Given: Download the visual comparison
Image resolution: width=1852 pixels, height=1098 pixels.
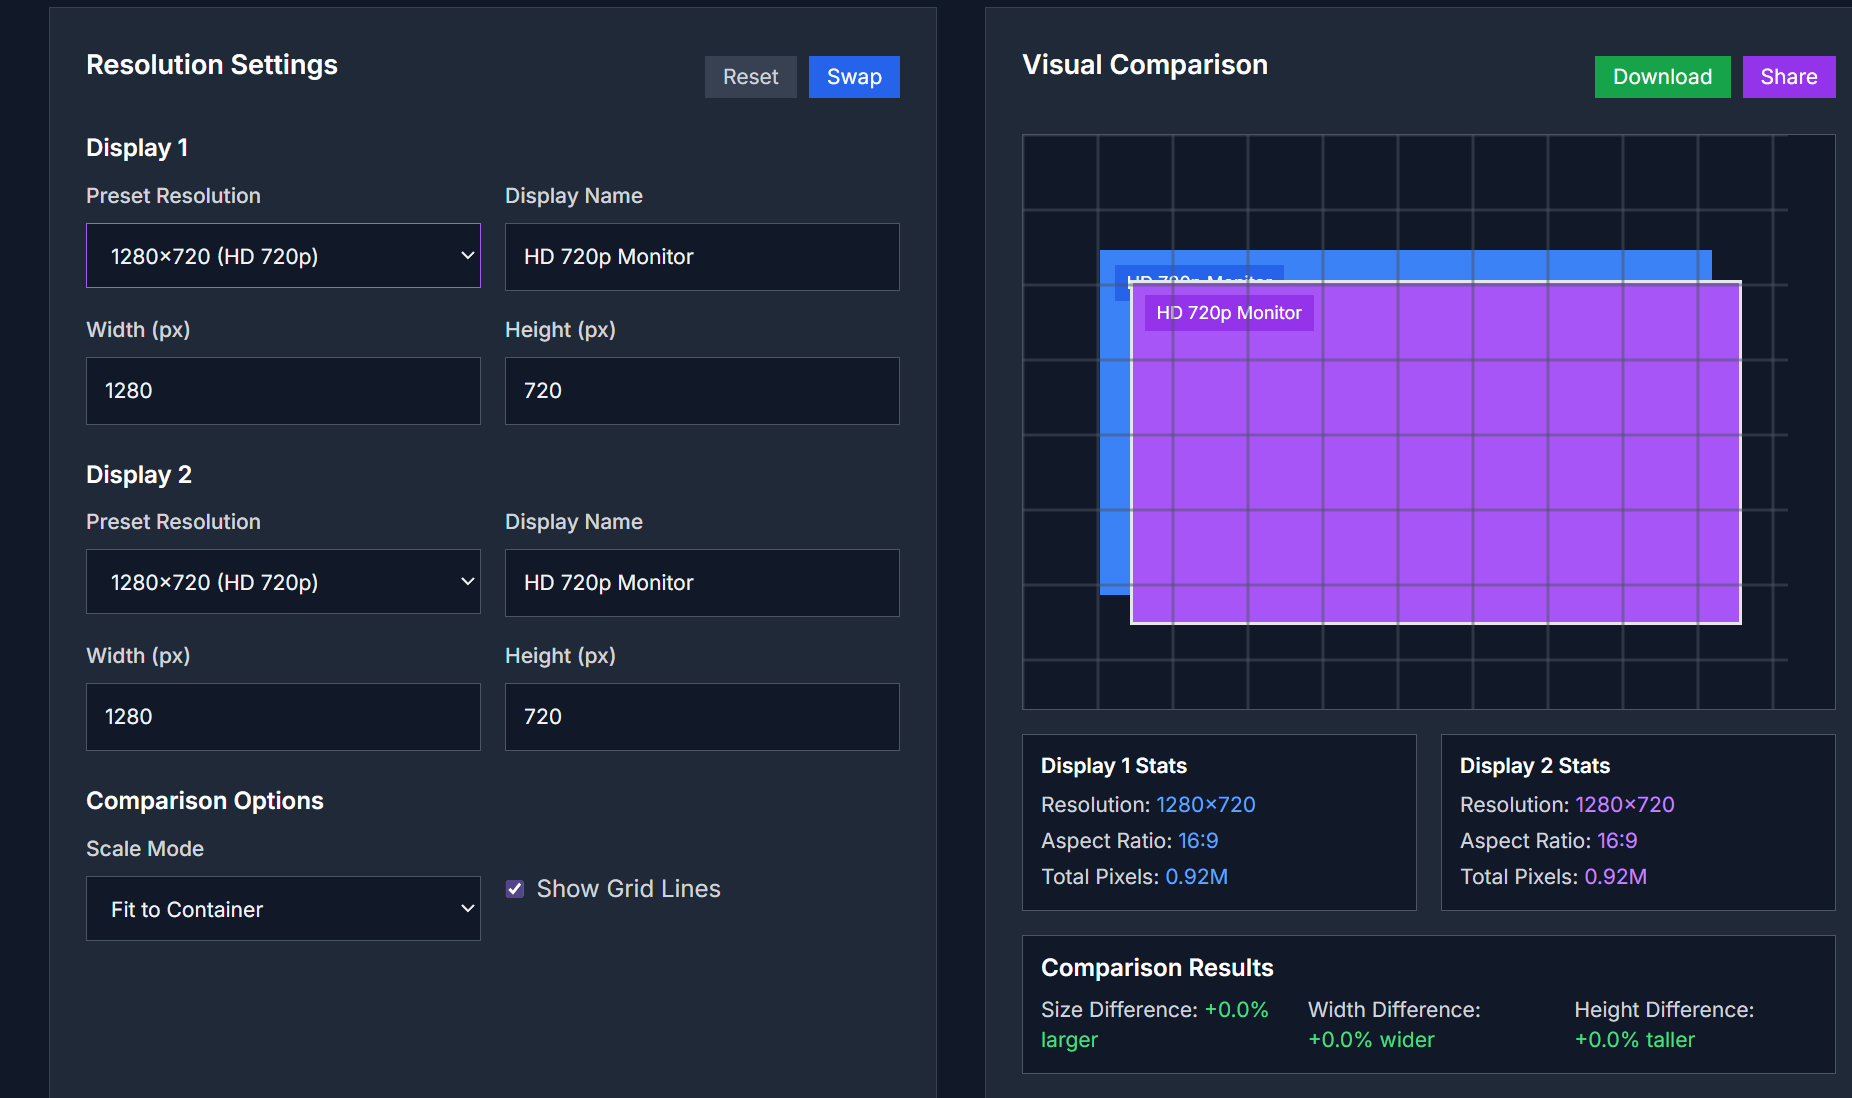Looking at the screenshot, I should (x=1661, y=77).
